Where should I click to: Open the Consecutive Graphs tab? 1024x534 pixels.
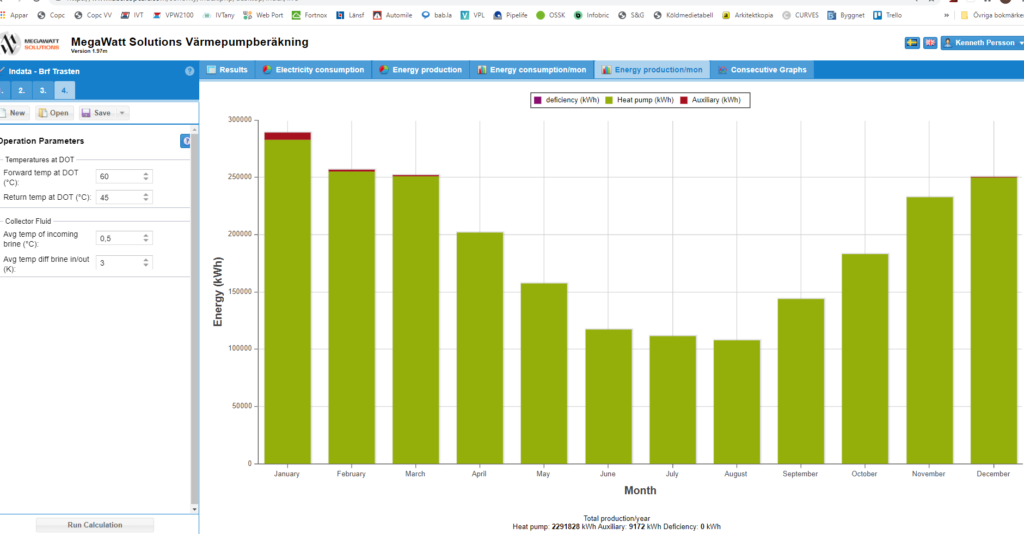coord(761,70)
